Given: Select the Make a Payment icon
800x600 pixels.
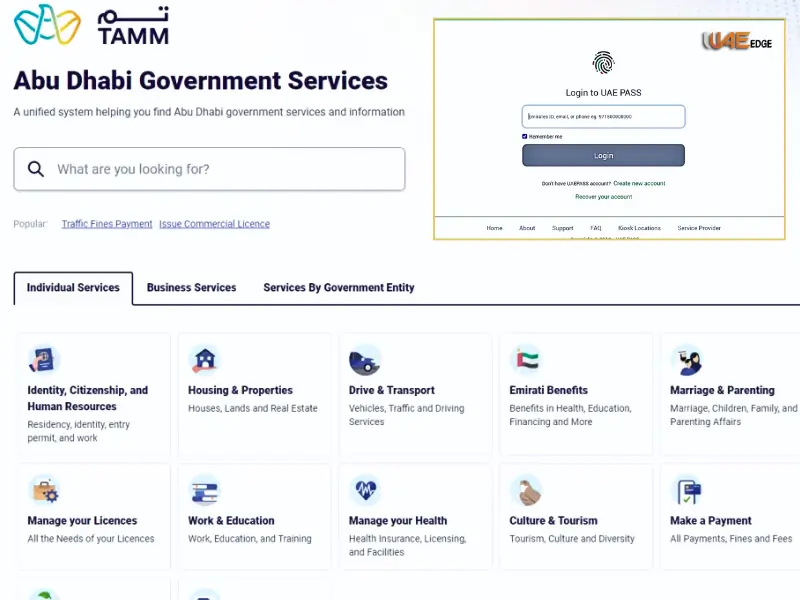Looking at the screenshot, I should pyautogui.click(x=687, y=490).
